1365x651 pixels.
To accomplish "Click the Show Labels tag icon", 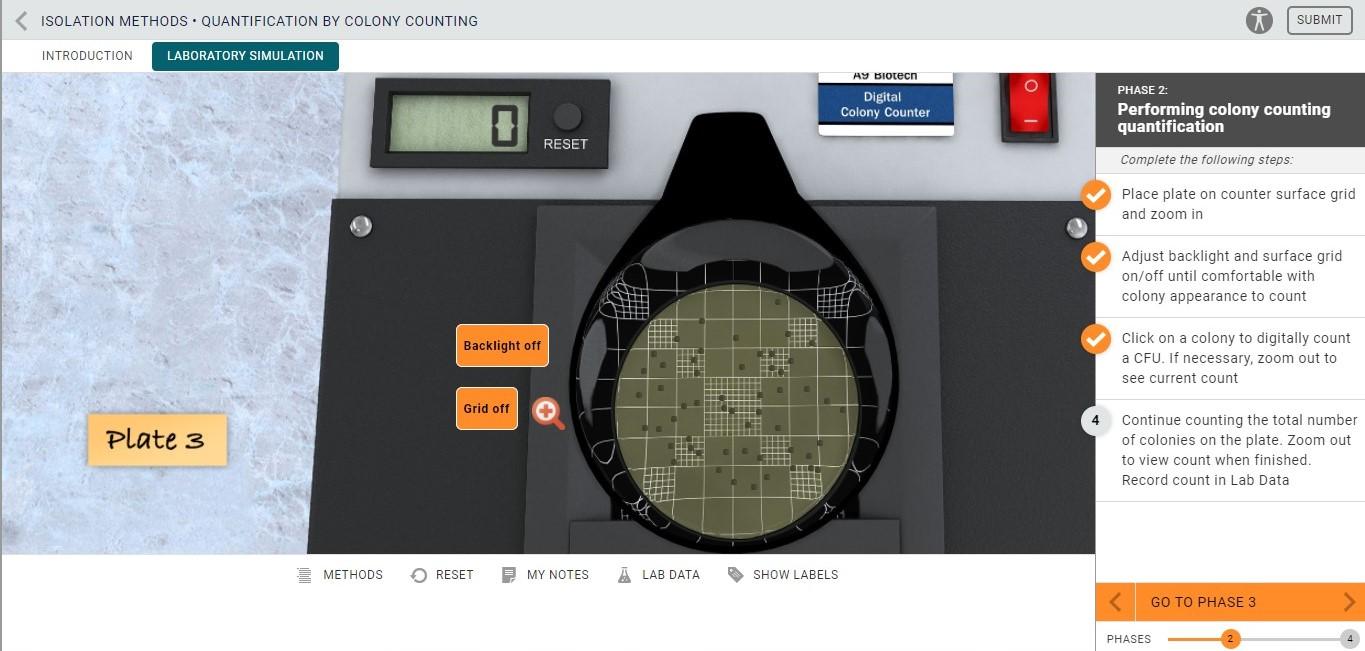I will (736, 574).
